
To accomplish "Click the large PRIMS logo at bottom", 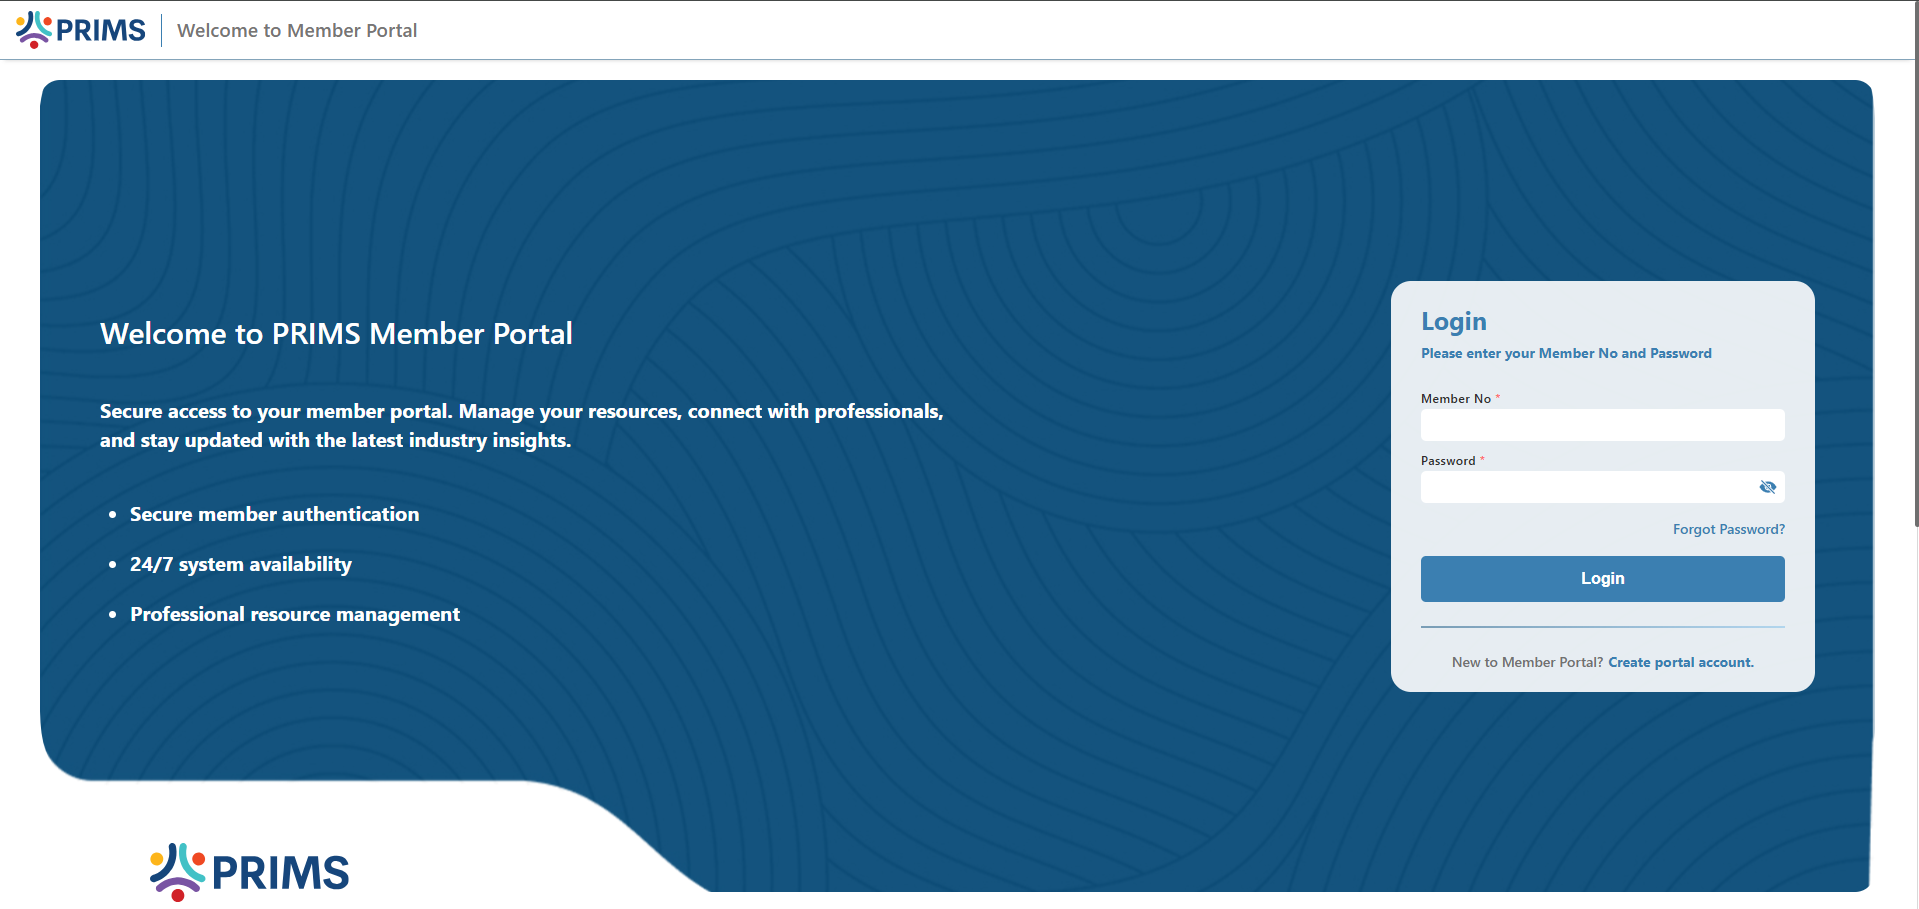I will tap(249, 872).
